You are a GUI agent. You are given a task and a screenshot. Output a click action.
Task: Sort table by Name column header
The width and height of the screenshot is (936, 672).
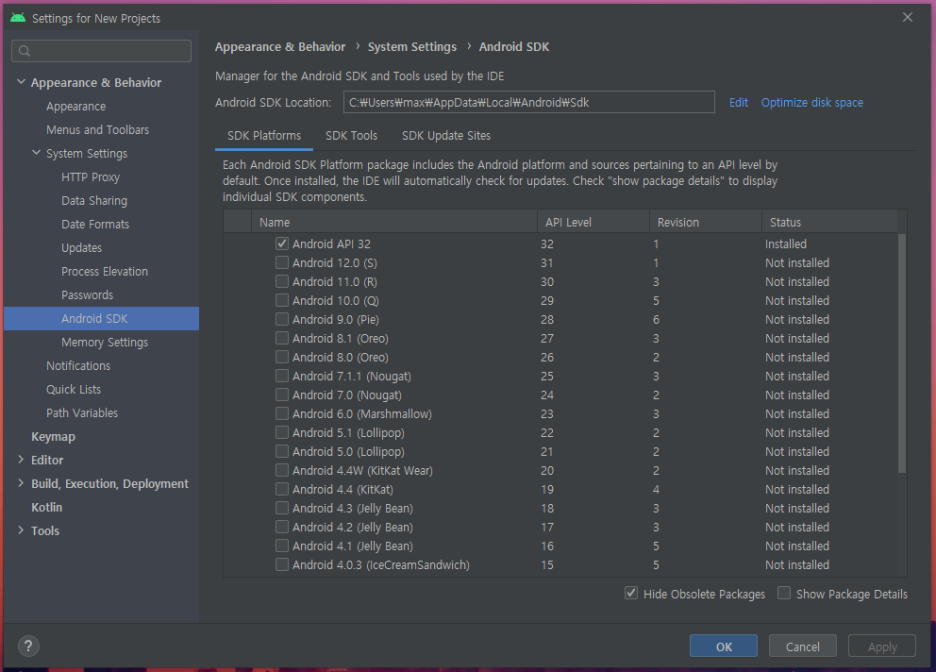[x=394, y=222]
